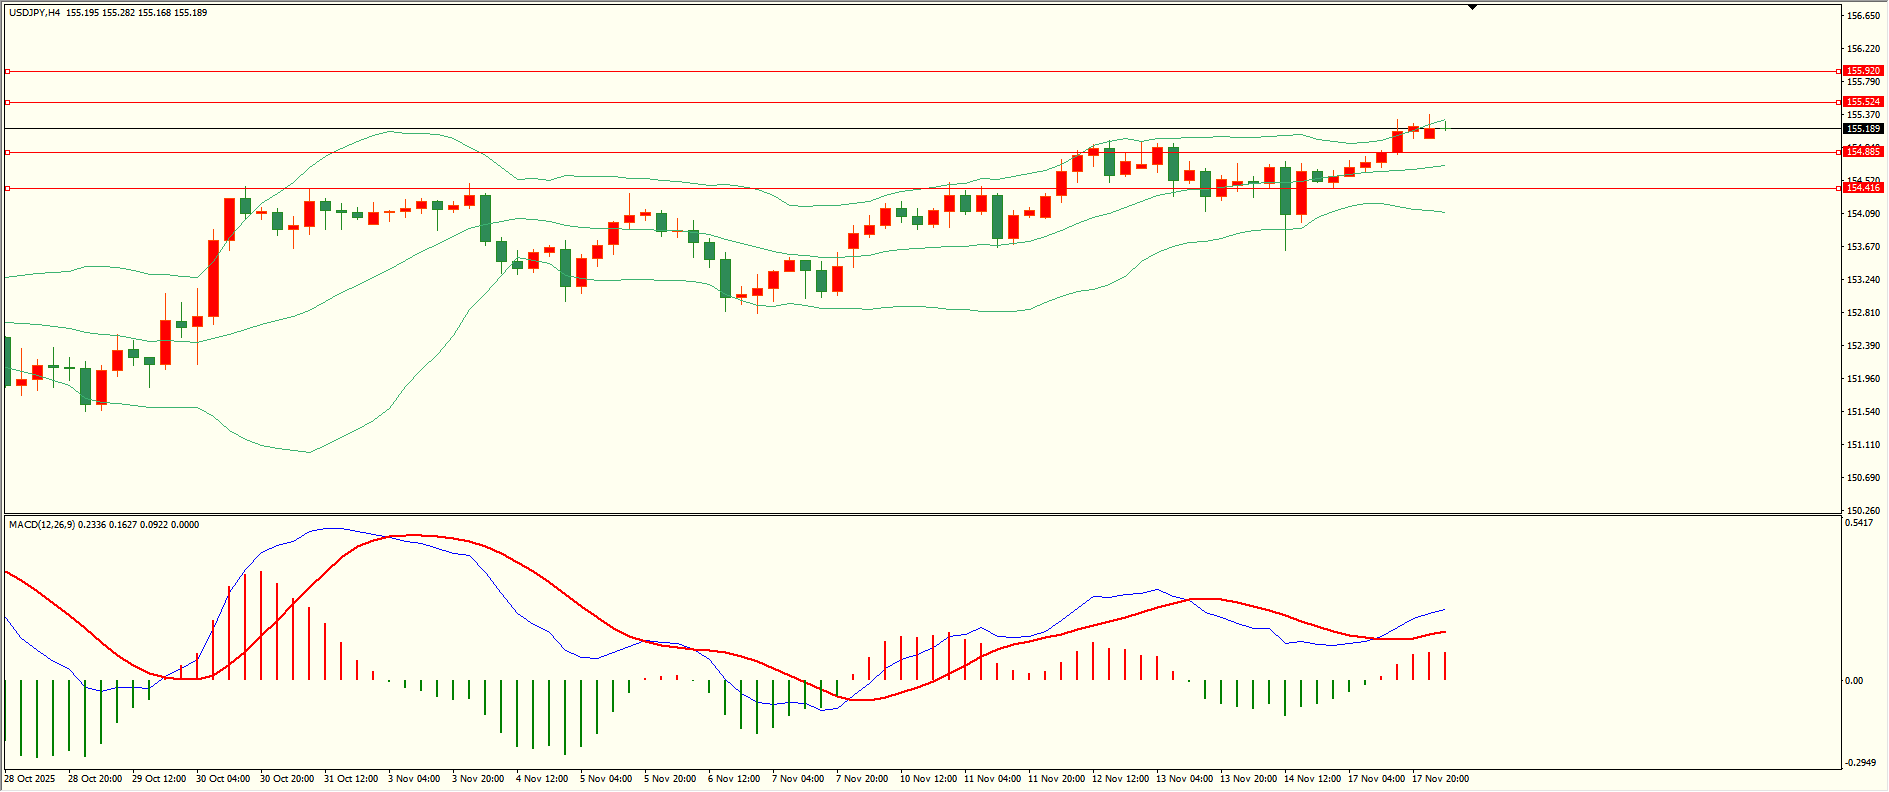
Task: Click the 0.5417 value on MACD scale
Action: pos(1860,523)
